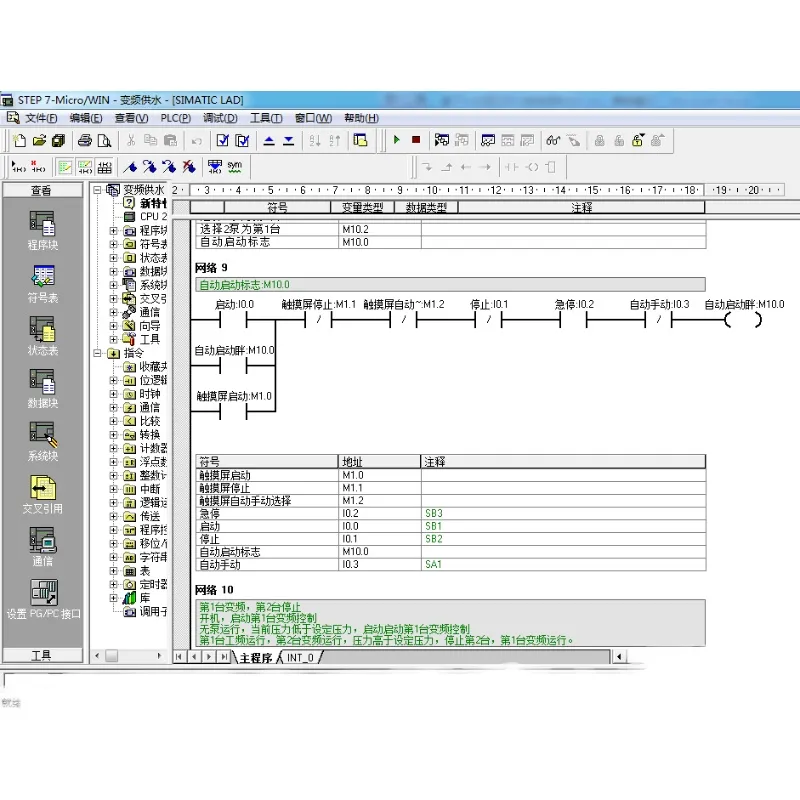The width and height of the screenshot is (800, 800).
Task: Expand the 位逻辑 instruction folder
Action: coord(113,380)
